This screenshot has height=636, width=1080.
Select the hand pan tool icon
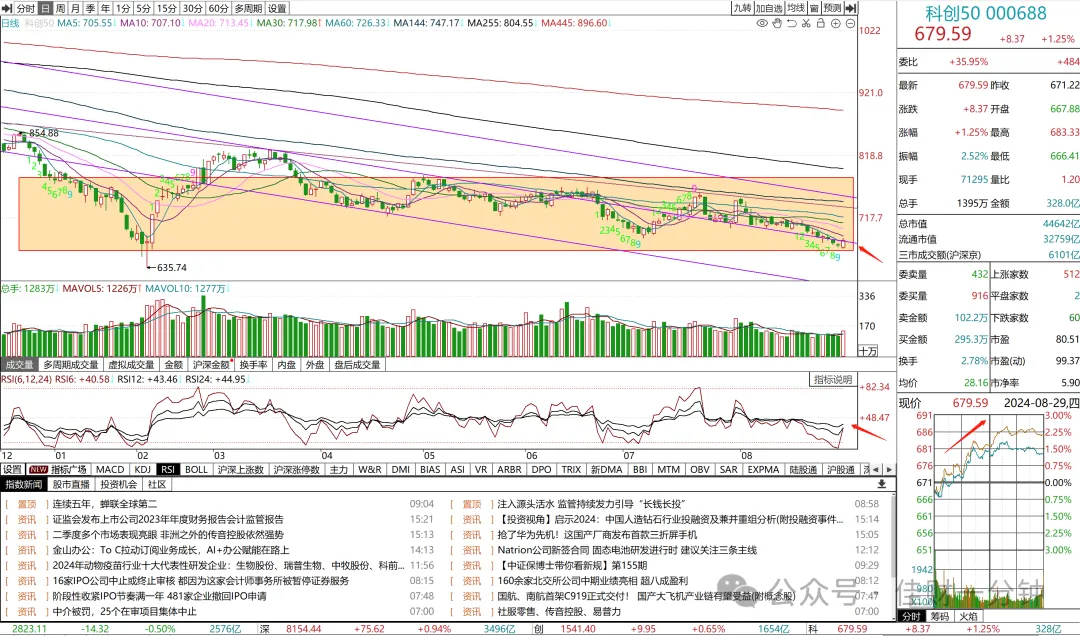tap(777, 23)
